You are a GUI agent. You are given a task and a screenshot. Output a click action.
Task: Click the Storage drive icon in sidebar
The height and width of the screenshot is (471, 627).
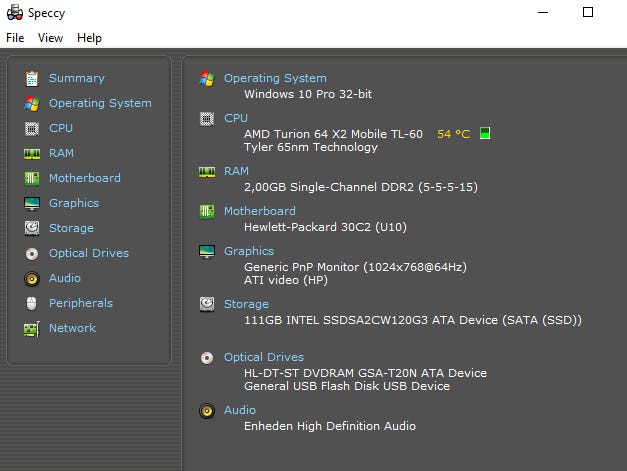coord(31,228)
